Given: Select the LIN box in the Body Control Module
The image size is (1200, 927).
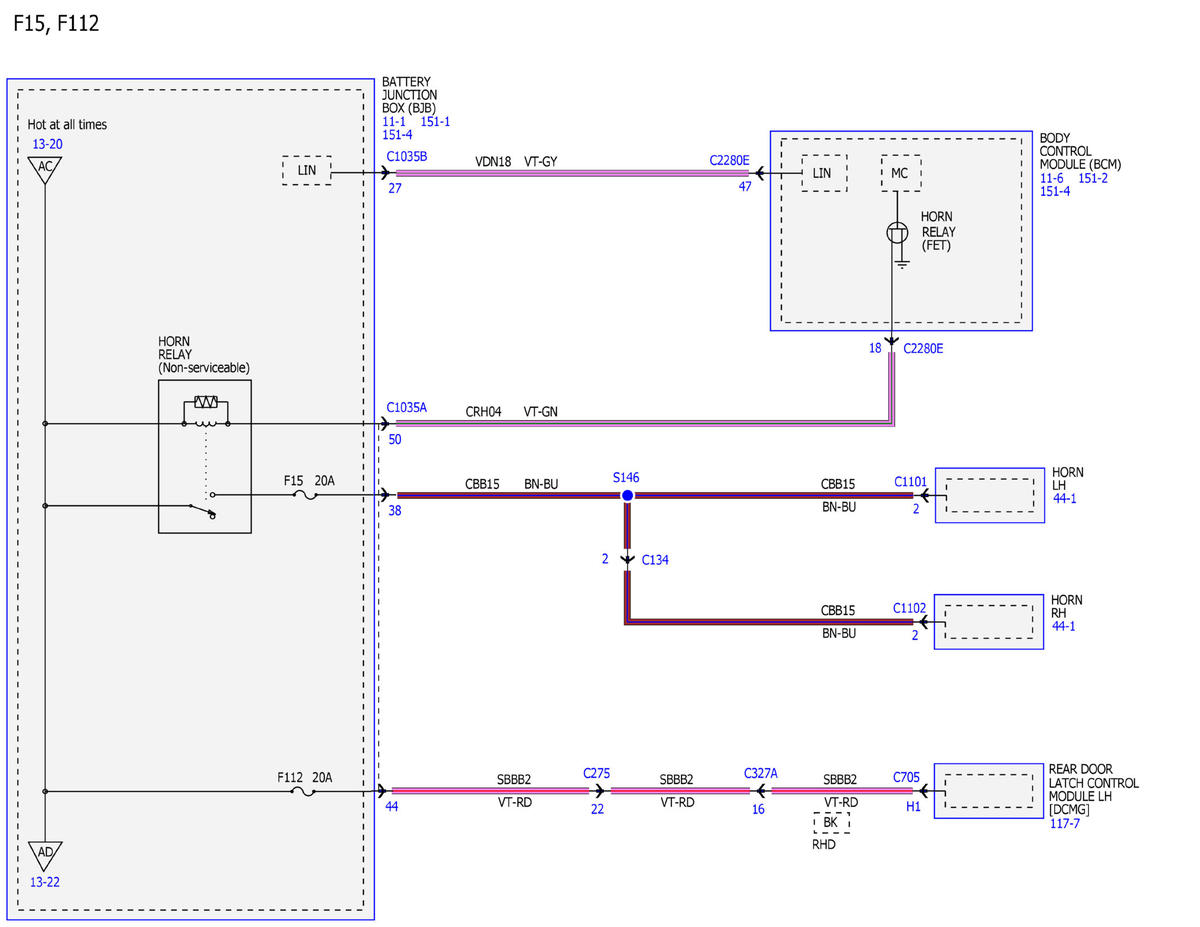Looking at the screenshot, I should click(x=822, y=173).
